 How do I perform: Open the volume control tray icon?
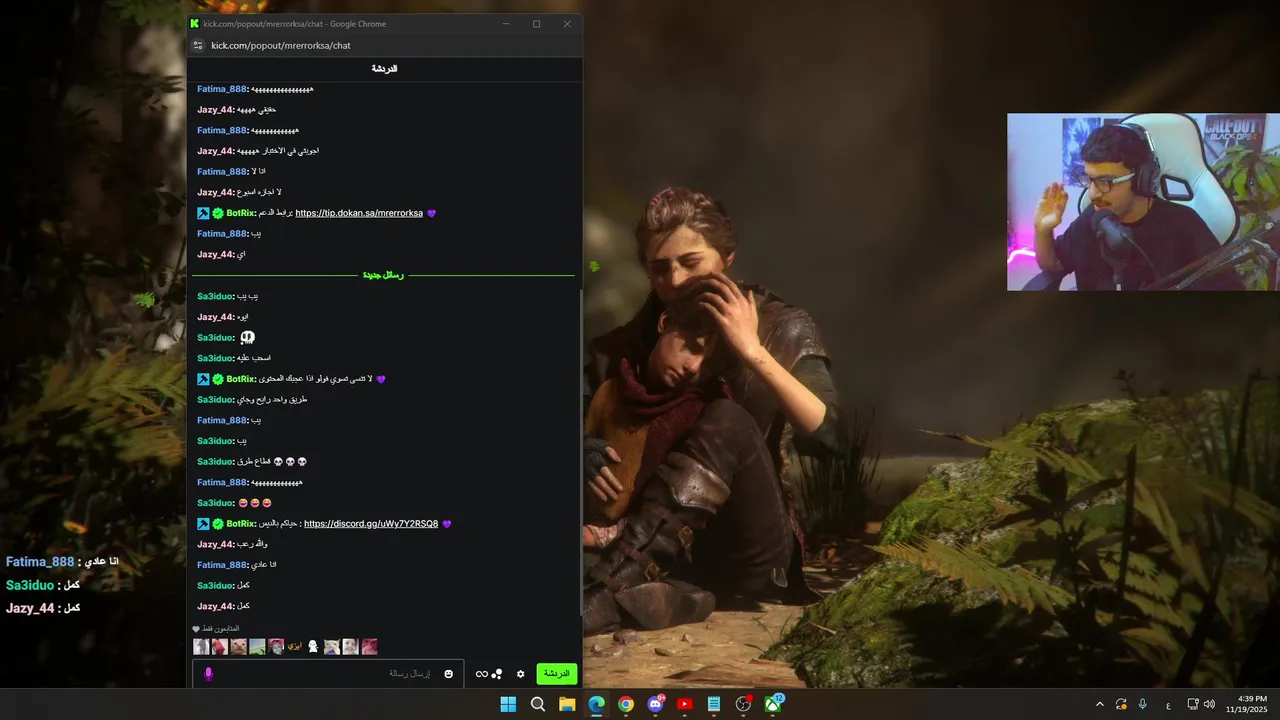point(1209,704)
